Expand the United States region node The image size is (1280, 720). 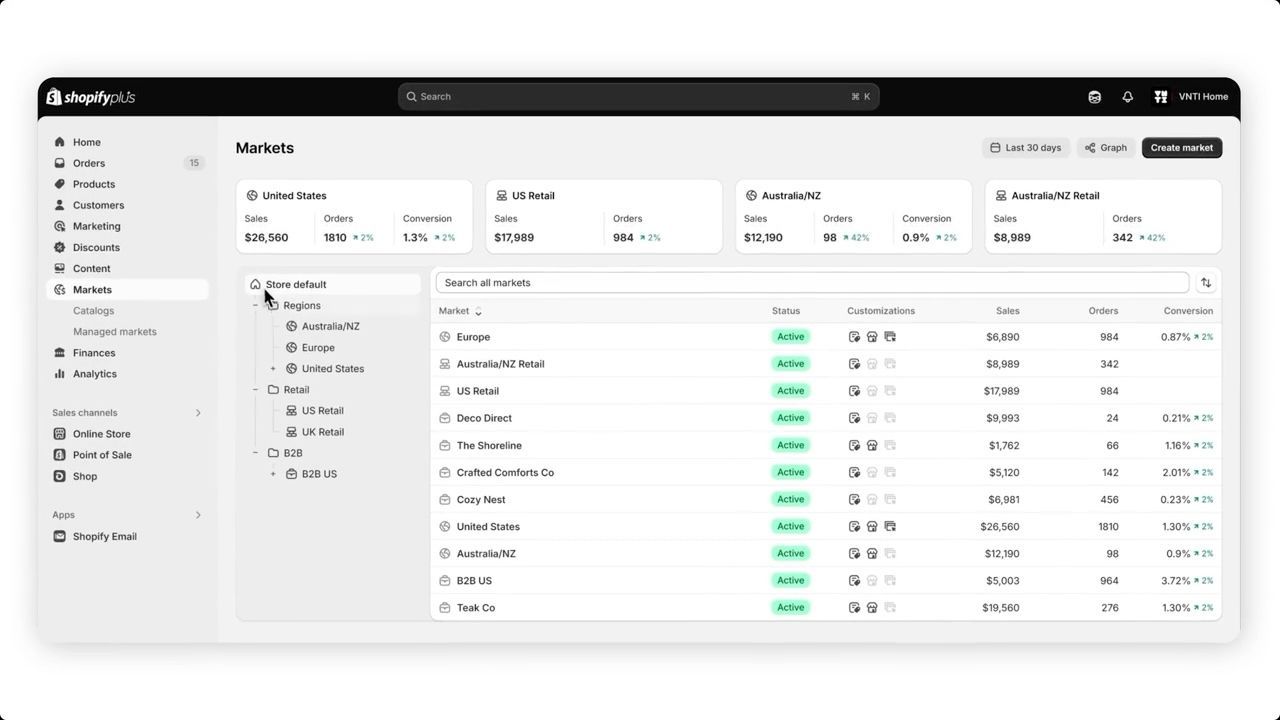tap(273, 369)
